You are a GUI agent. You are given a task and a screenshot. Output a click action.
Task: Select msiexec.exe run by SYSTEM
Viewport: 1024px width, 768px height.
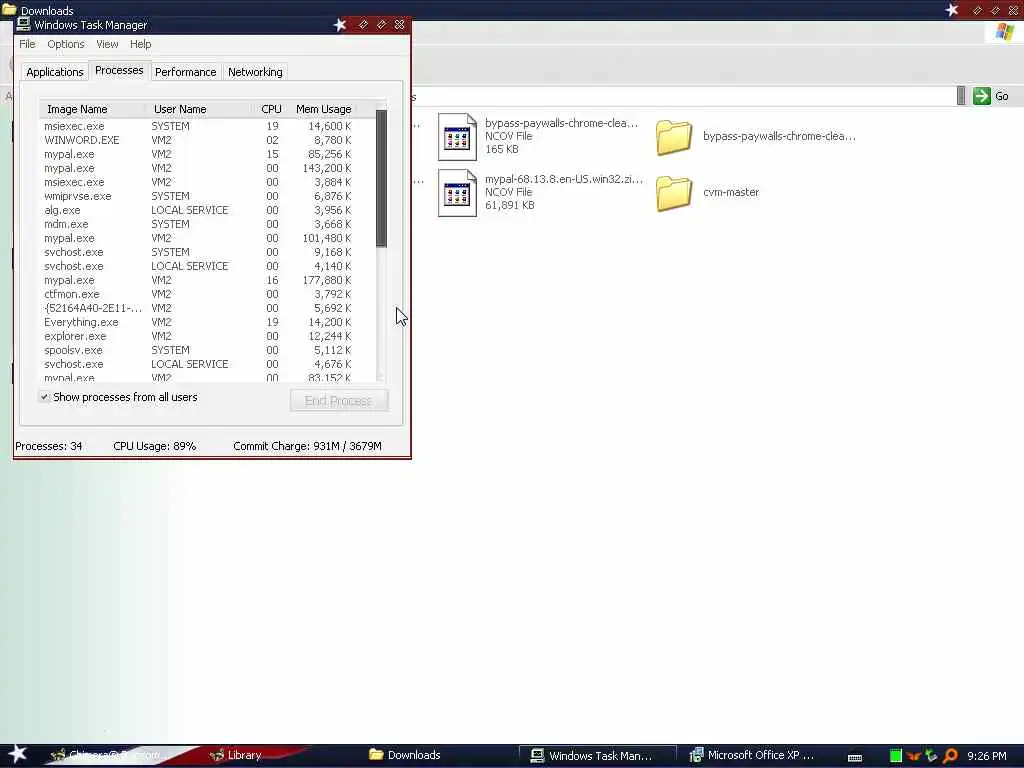(198, 126)
